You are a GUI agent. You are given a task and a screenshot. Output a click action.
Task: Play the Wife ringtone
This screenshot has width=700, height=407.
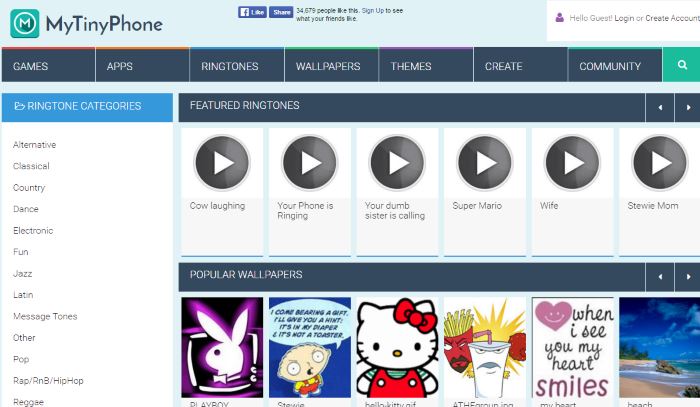pyautogui.click(x=572, y=162)
